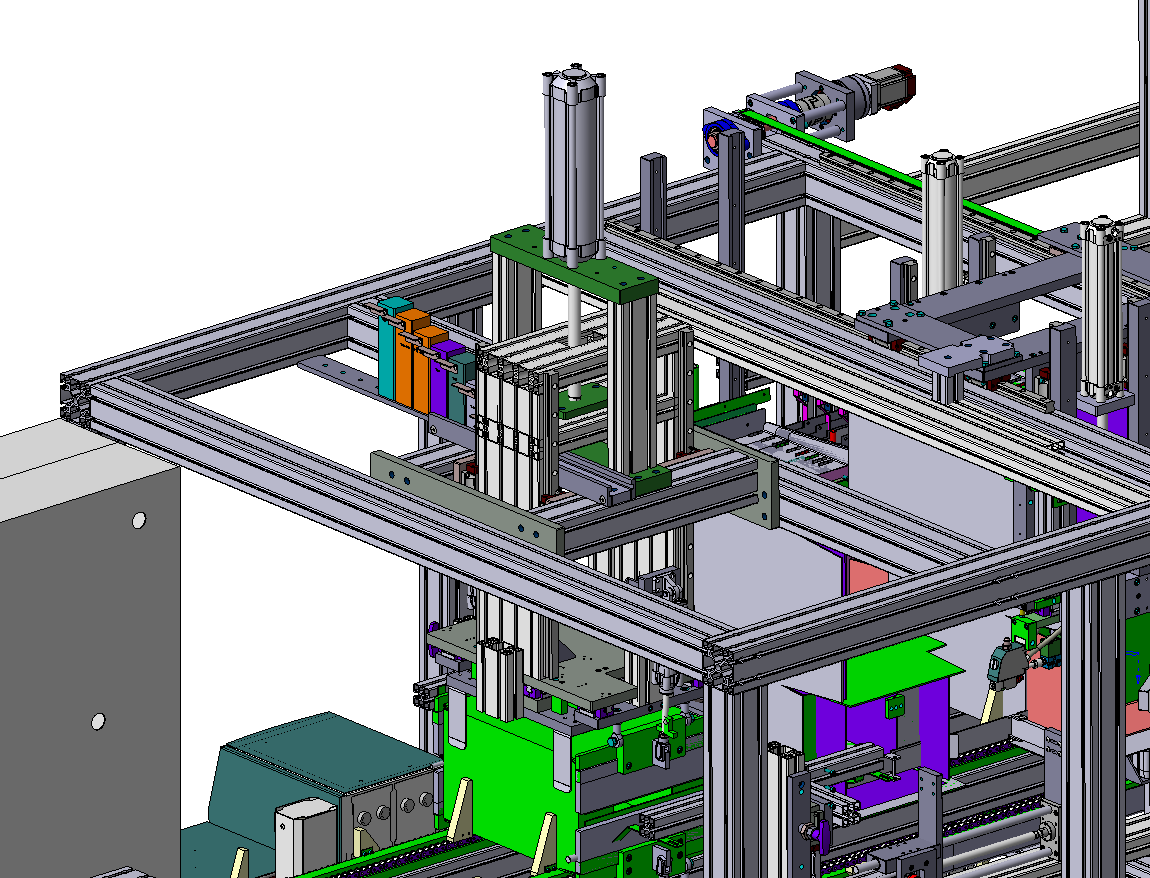This screenshot has width=1150, height=878.
Task: Pick the white cover on the teal housing
Action: [x=306, y=836]
